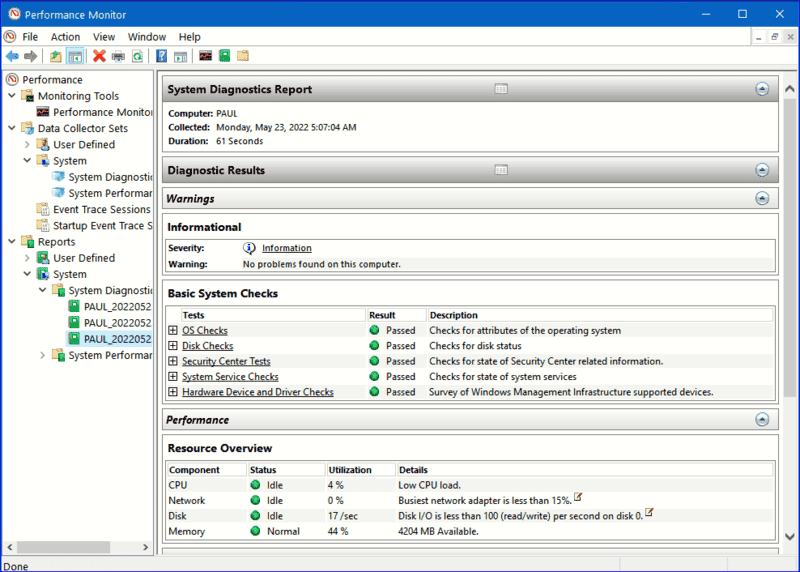
Task: Select System Performance under Data Collector Sets
Action: [102, 193]
